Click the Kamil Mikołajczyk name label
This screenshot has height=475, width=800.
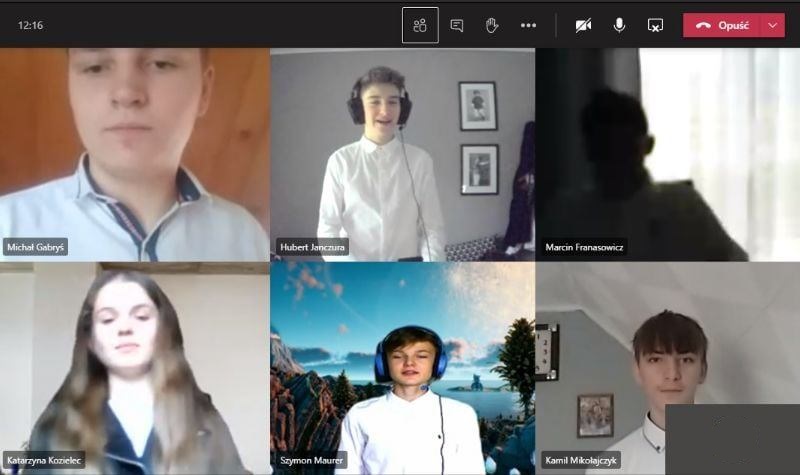(581, 460)
